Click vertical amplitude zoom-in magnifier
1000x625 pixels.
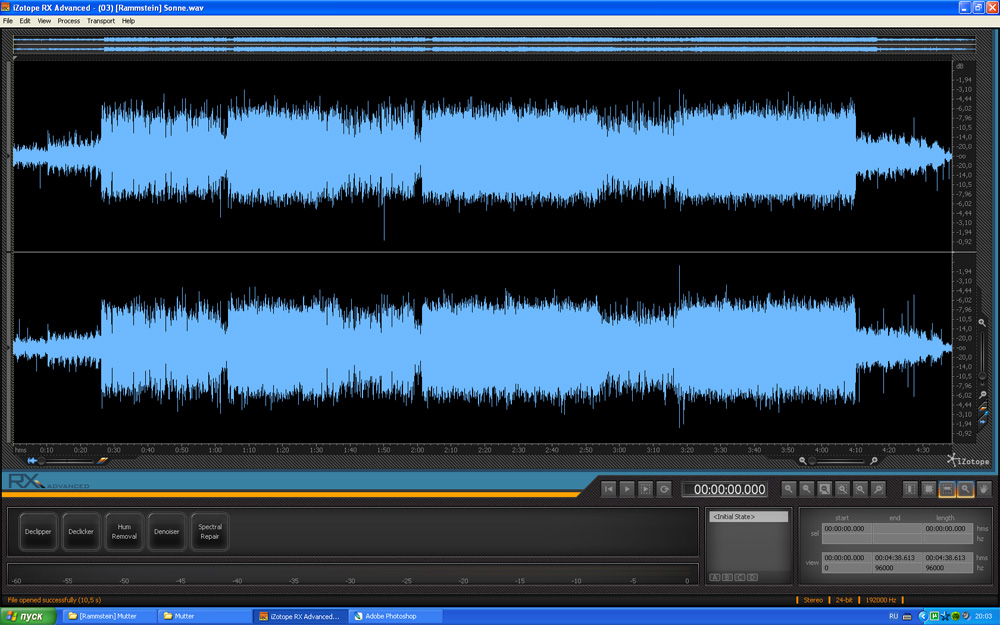982,323
